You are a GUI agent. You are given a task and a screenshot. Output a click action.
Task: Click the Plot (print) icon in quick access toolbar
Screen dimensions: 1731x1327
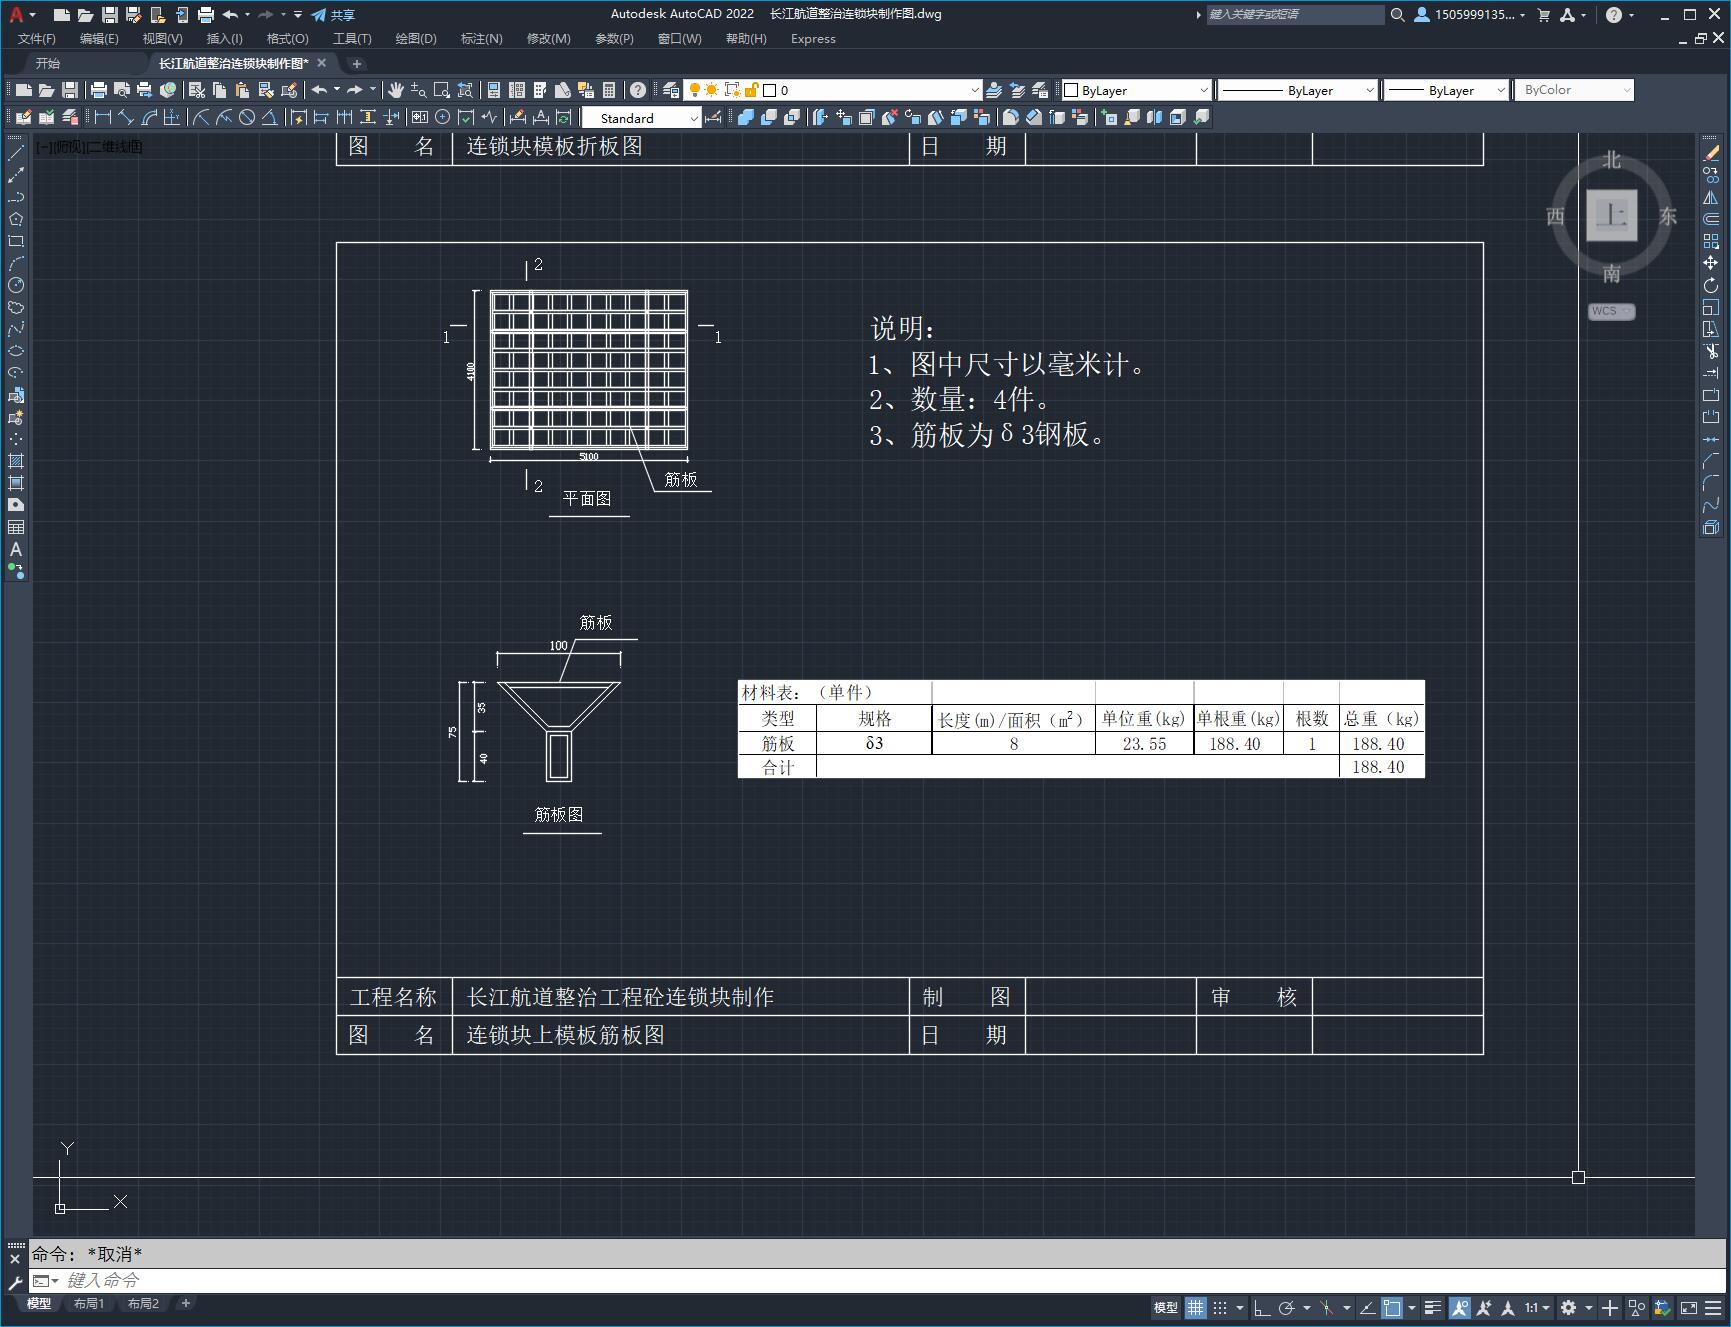(x=205, y=15)
